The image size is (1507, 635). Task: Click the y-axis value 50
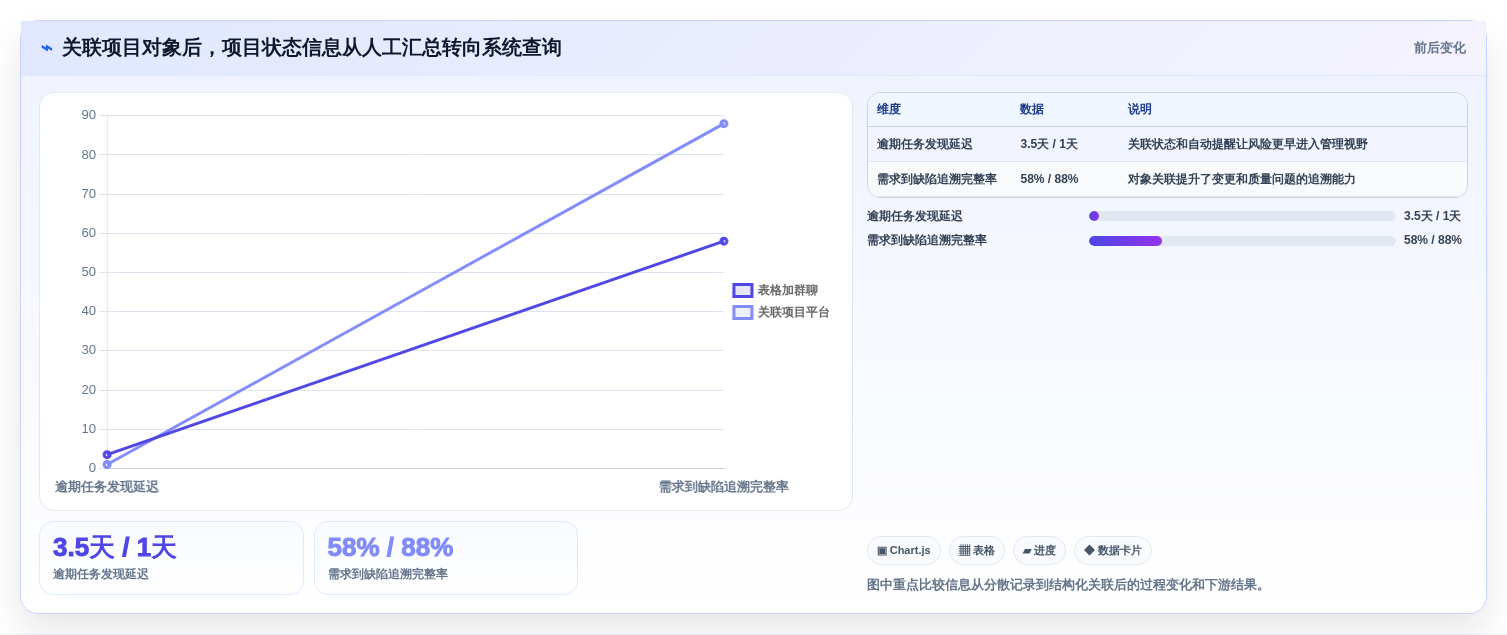click(89, 272)
